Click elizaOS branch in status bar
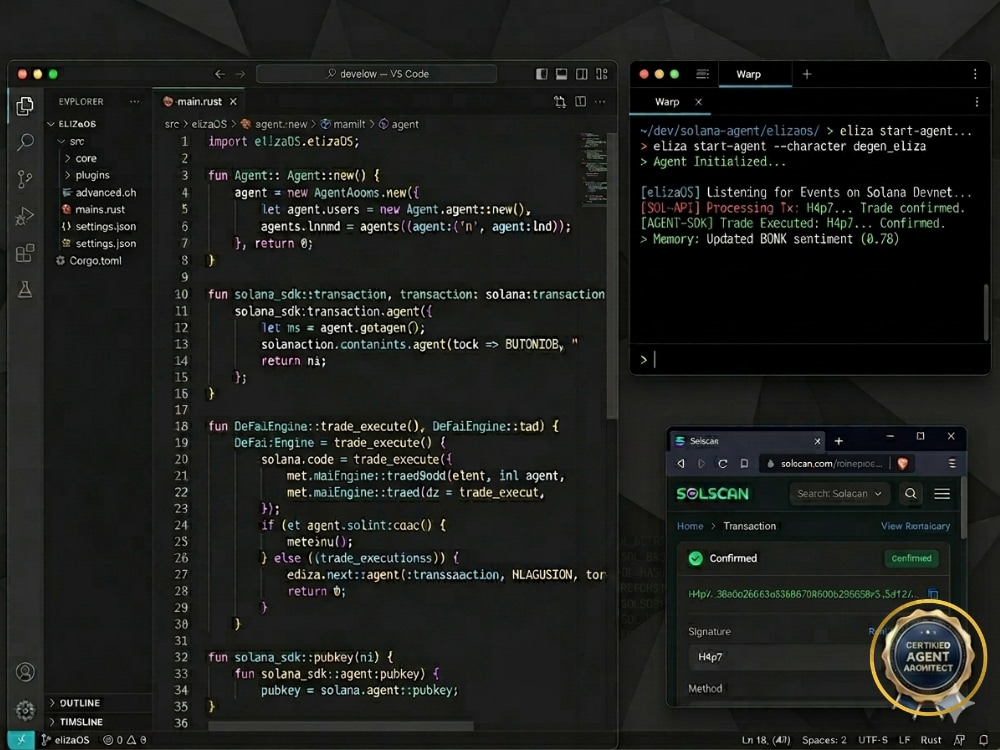The image size is (1000, 750). [66, 740]
